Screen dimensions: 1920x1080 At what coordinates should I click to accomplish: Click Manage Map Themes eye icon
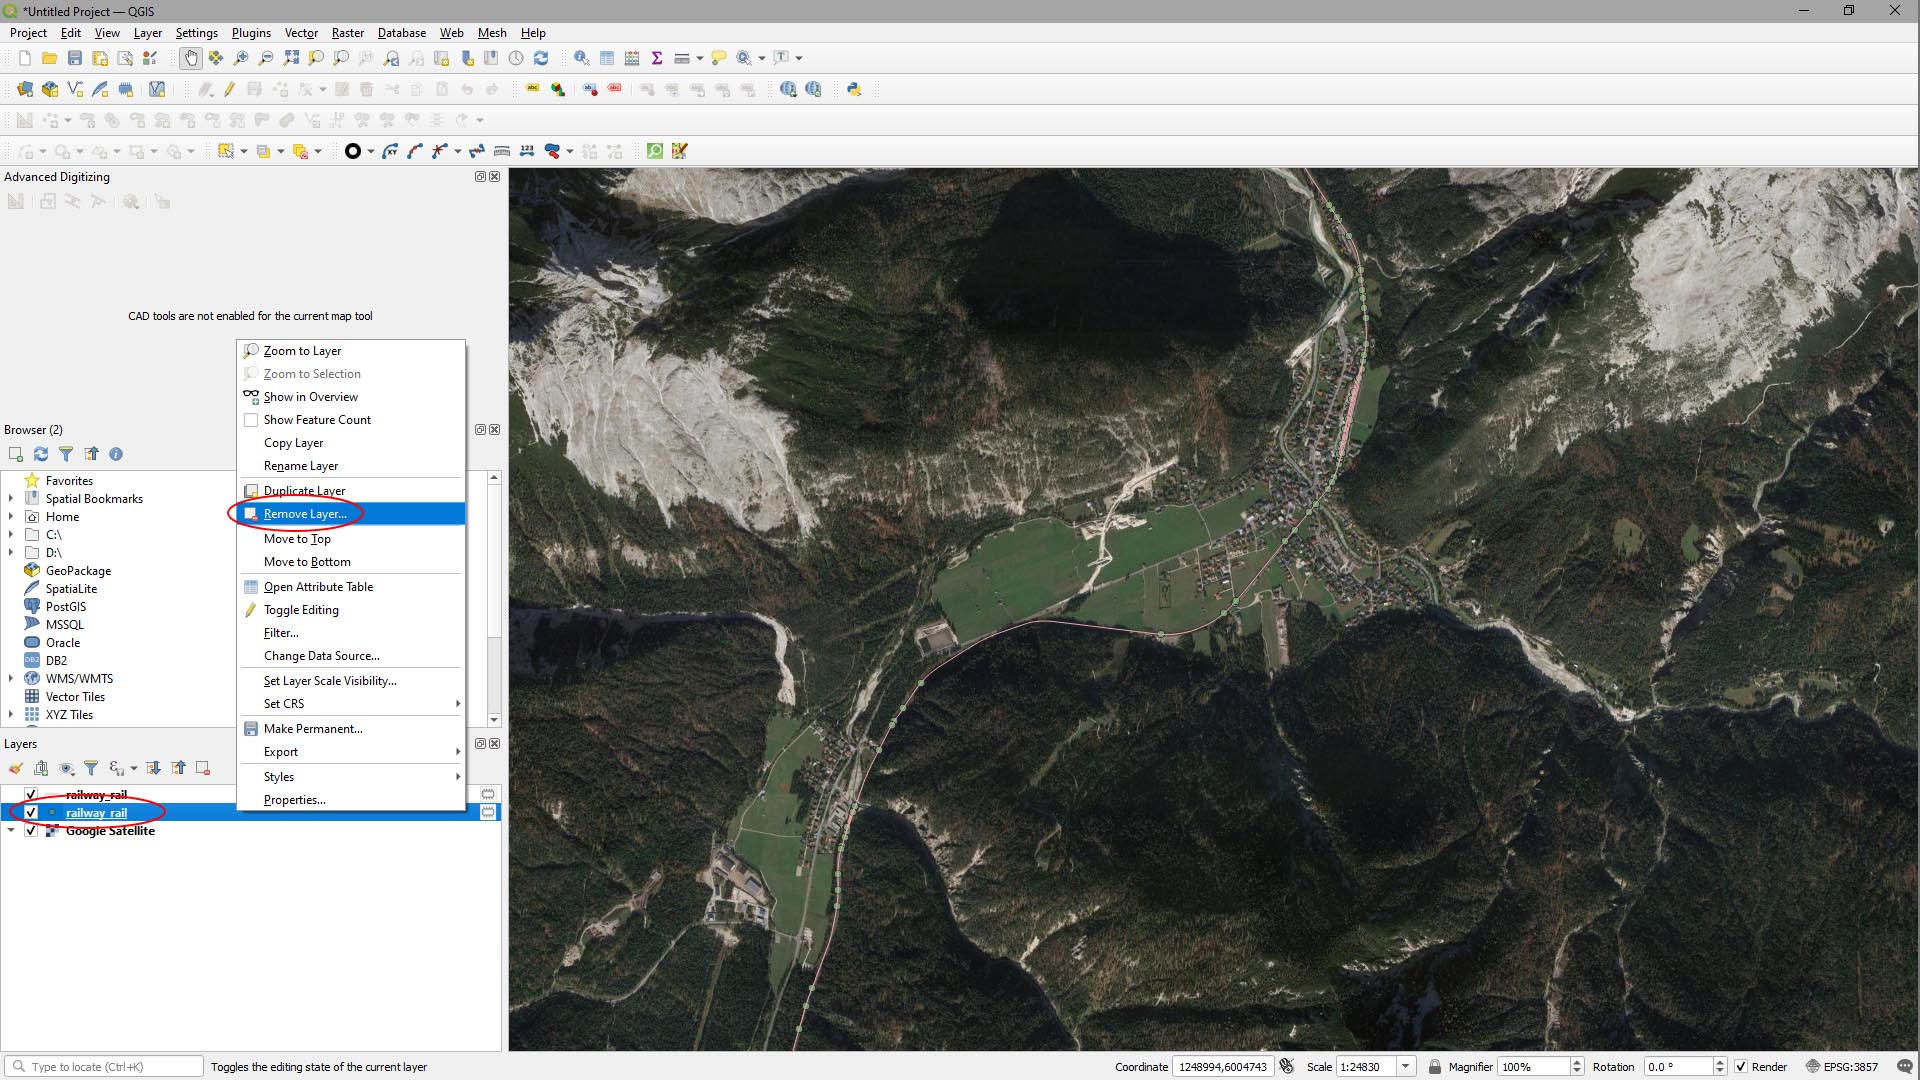(67, 768)
